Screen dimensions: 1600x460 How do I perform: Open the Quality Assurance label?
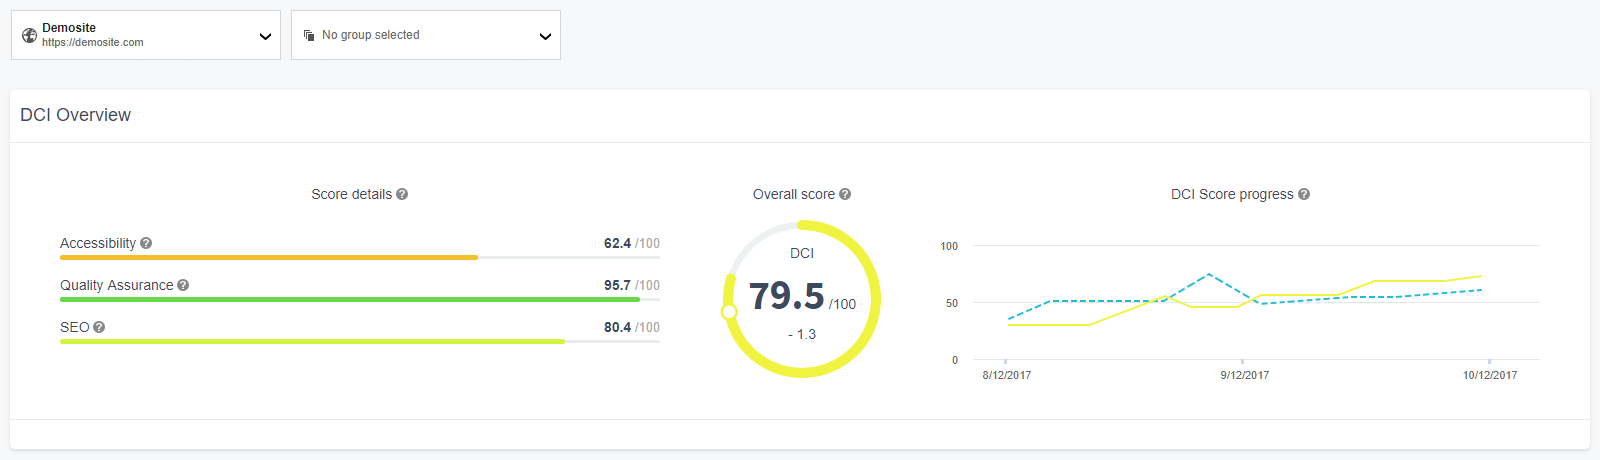116,285
